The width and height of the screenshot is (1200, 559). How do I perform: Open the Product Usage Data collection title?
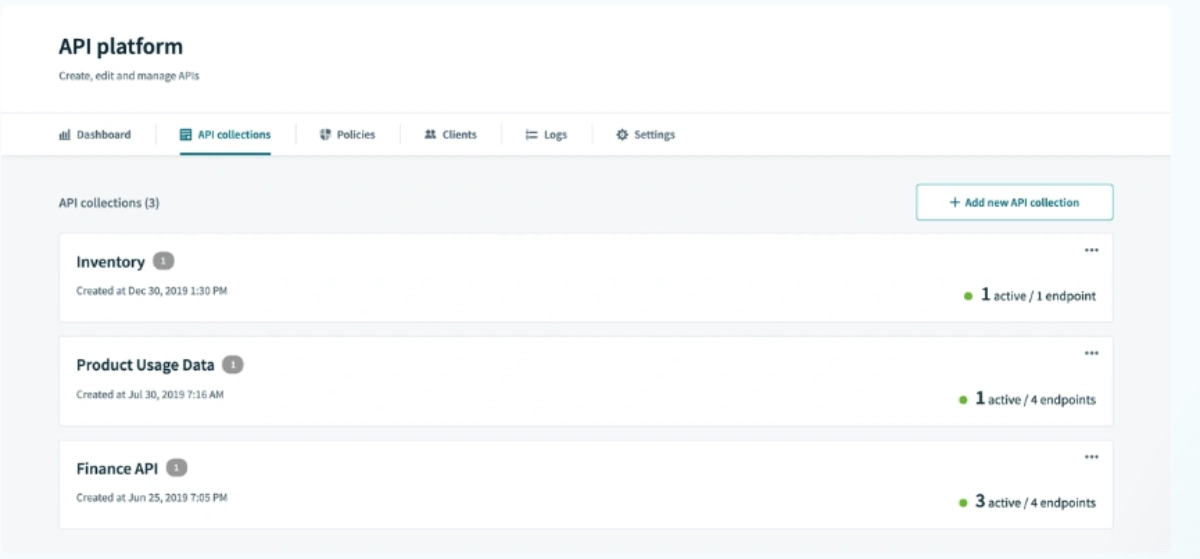145,365
